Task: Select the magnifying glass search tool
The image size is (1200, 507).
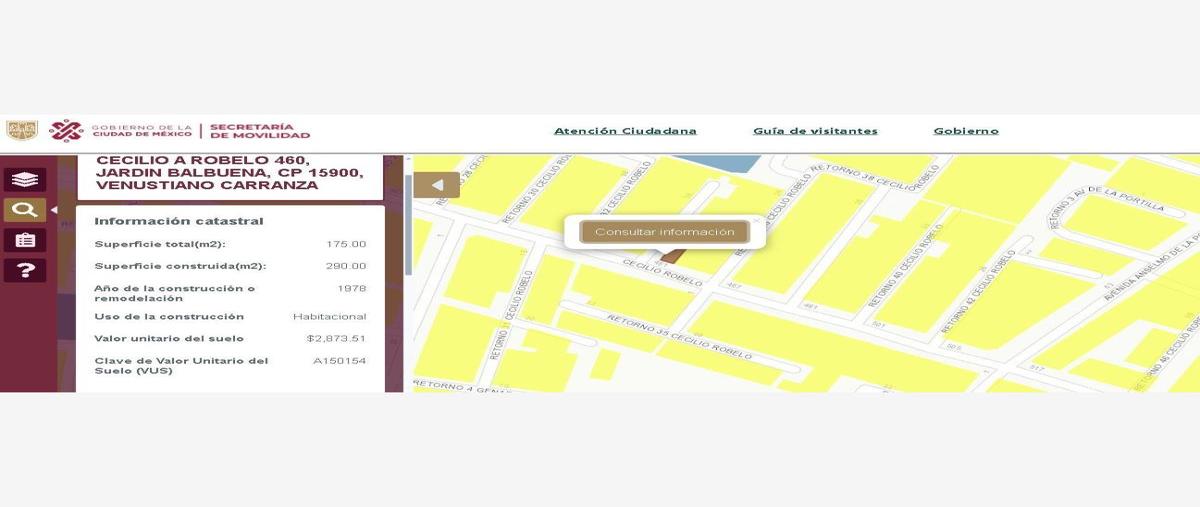Action: (x=24, y=210)
